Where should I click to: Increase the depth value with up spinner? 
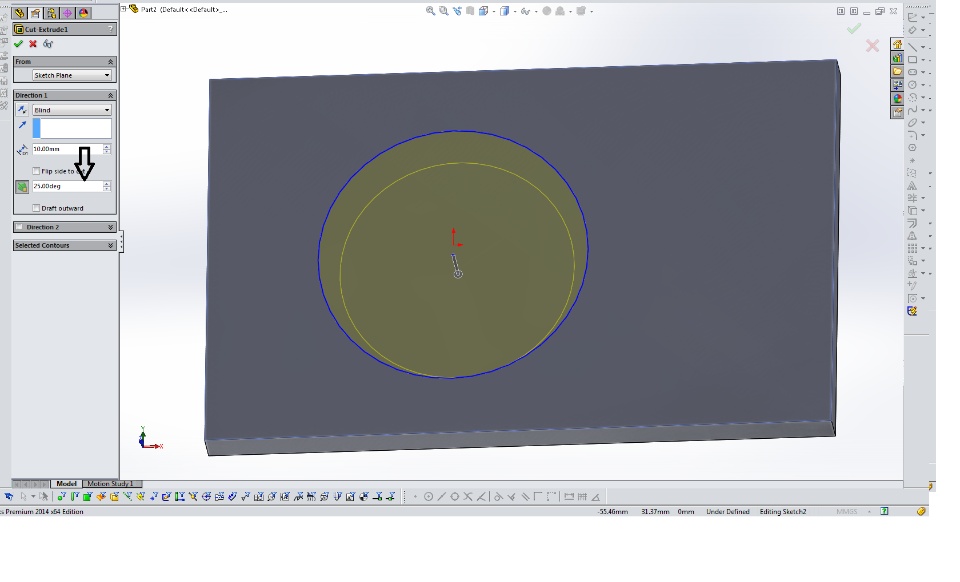click(107, 146)
